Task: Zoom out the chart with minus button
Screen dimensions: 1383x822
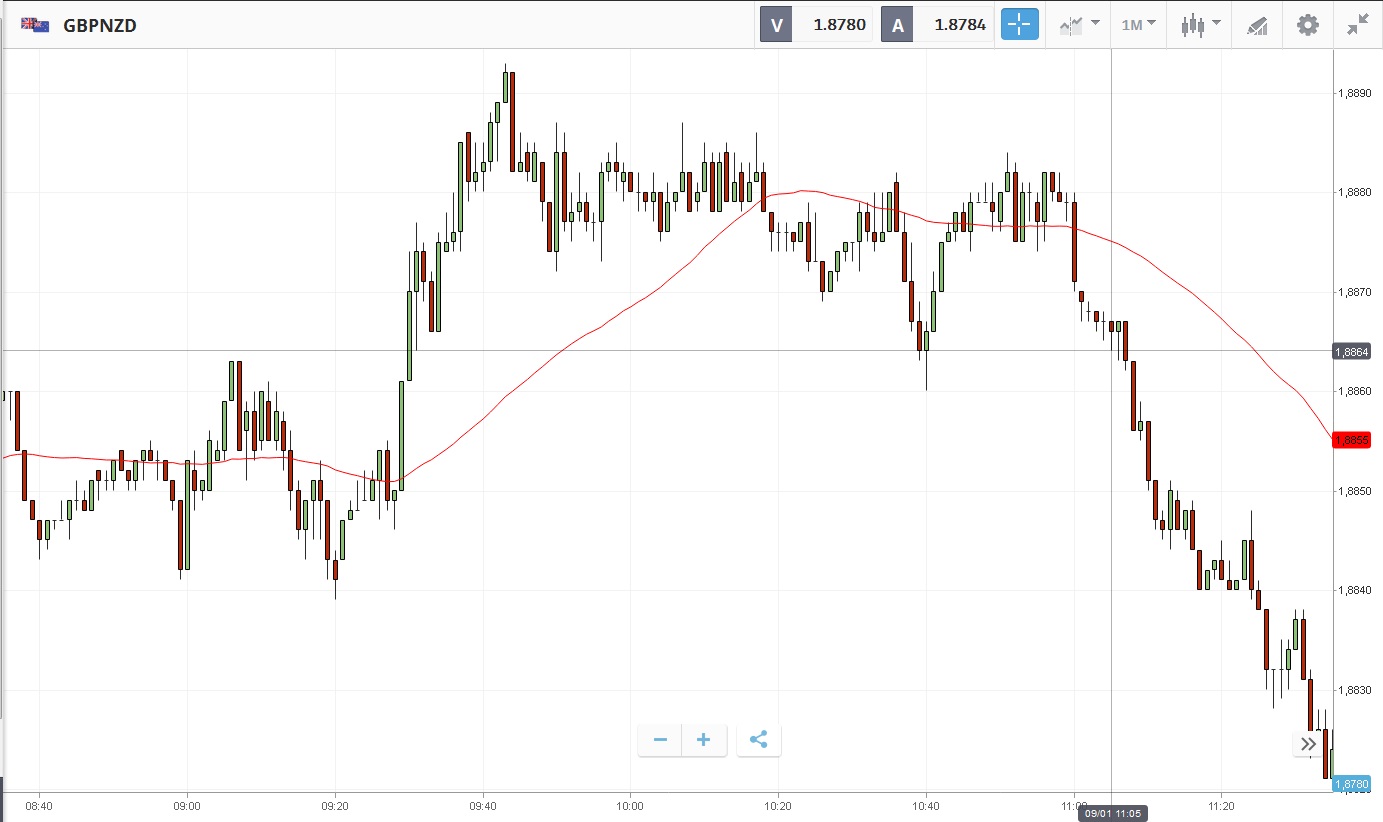Action: [x=660, y=740]
